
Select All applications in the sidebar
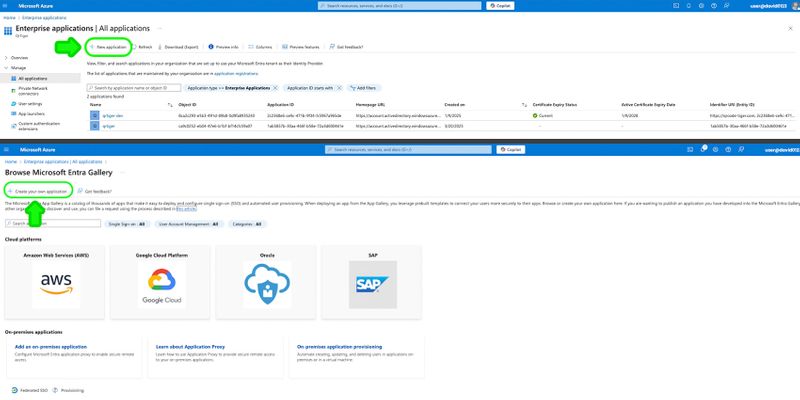(41, 79)
